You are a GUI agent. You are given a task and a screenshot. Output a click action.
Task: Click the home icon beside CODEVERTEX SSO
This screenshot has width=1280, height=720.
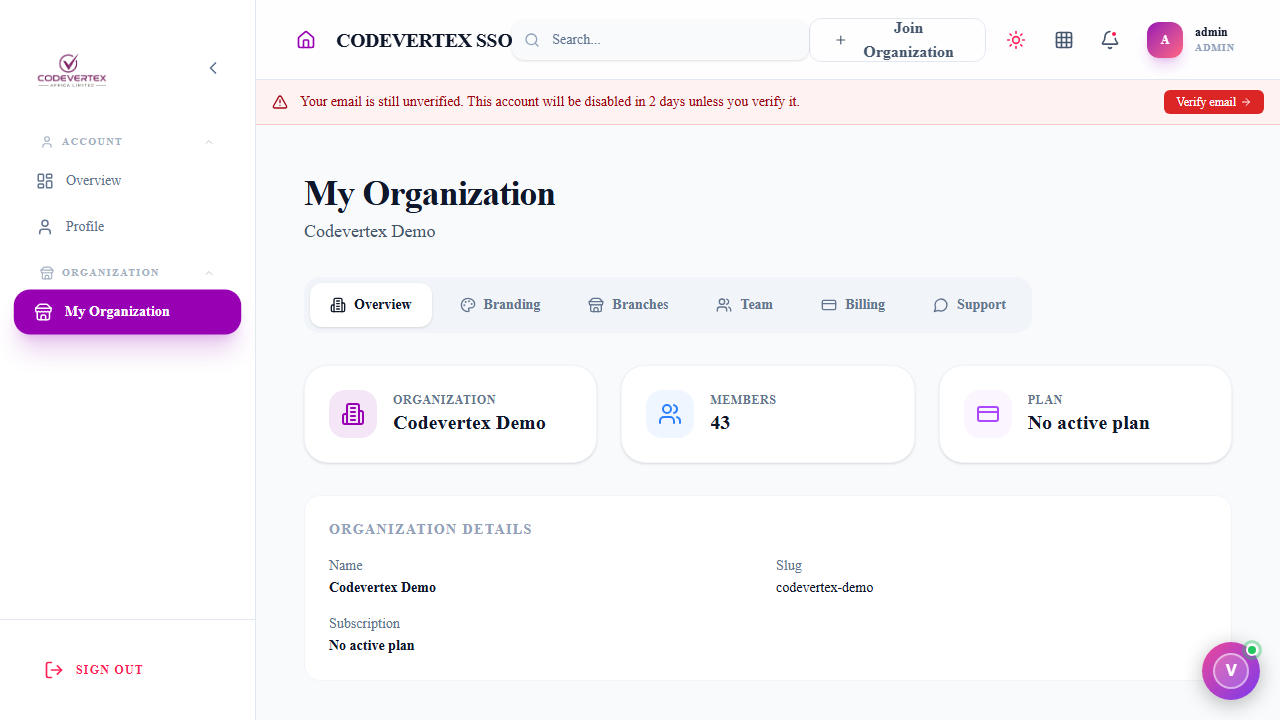coord(306,40)
